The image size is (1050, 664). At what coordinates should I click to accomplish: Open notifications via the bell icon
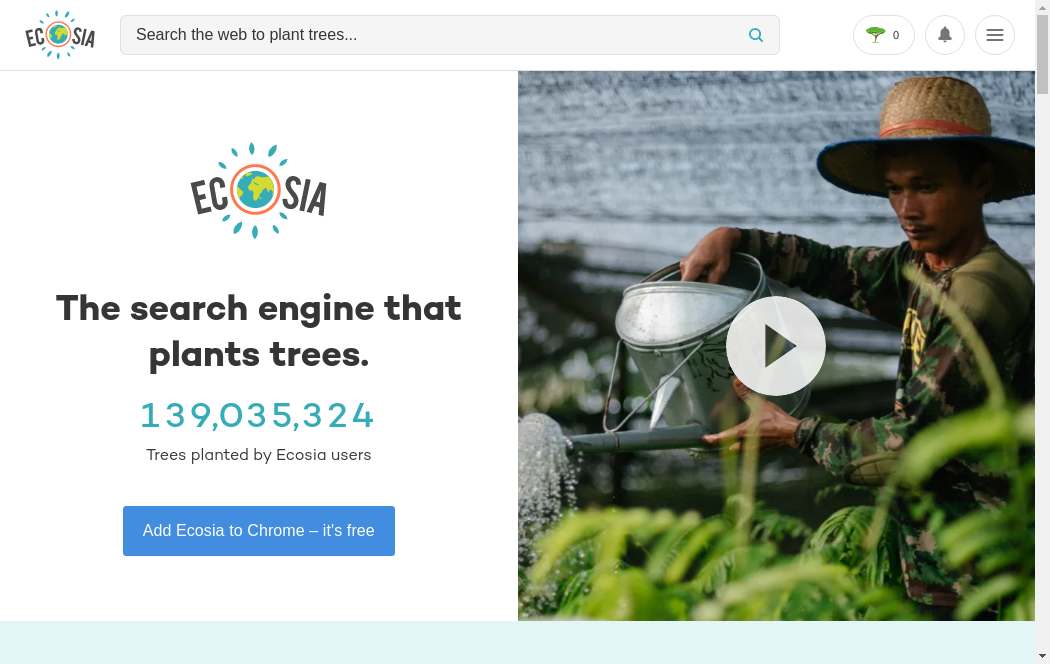coord(944,35)
